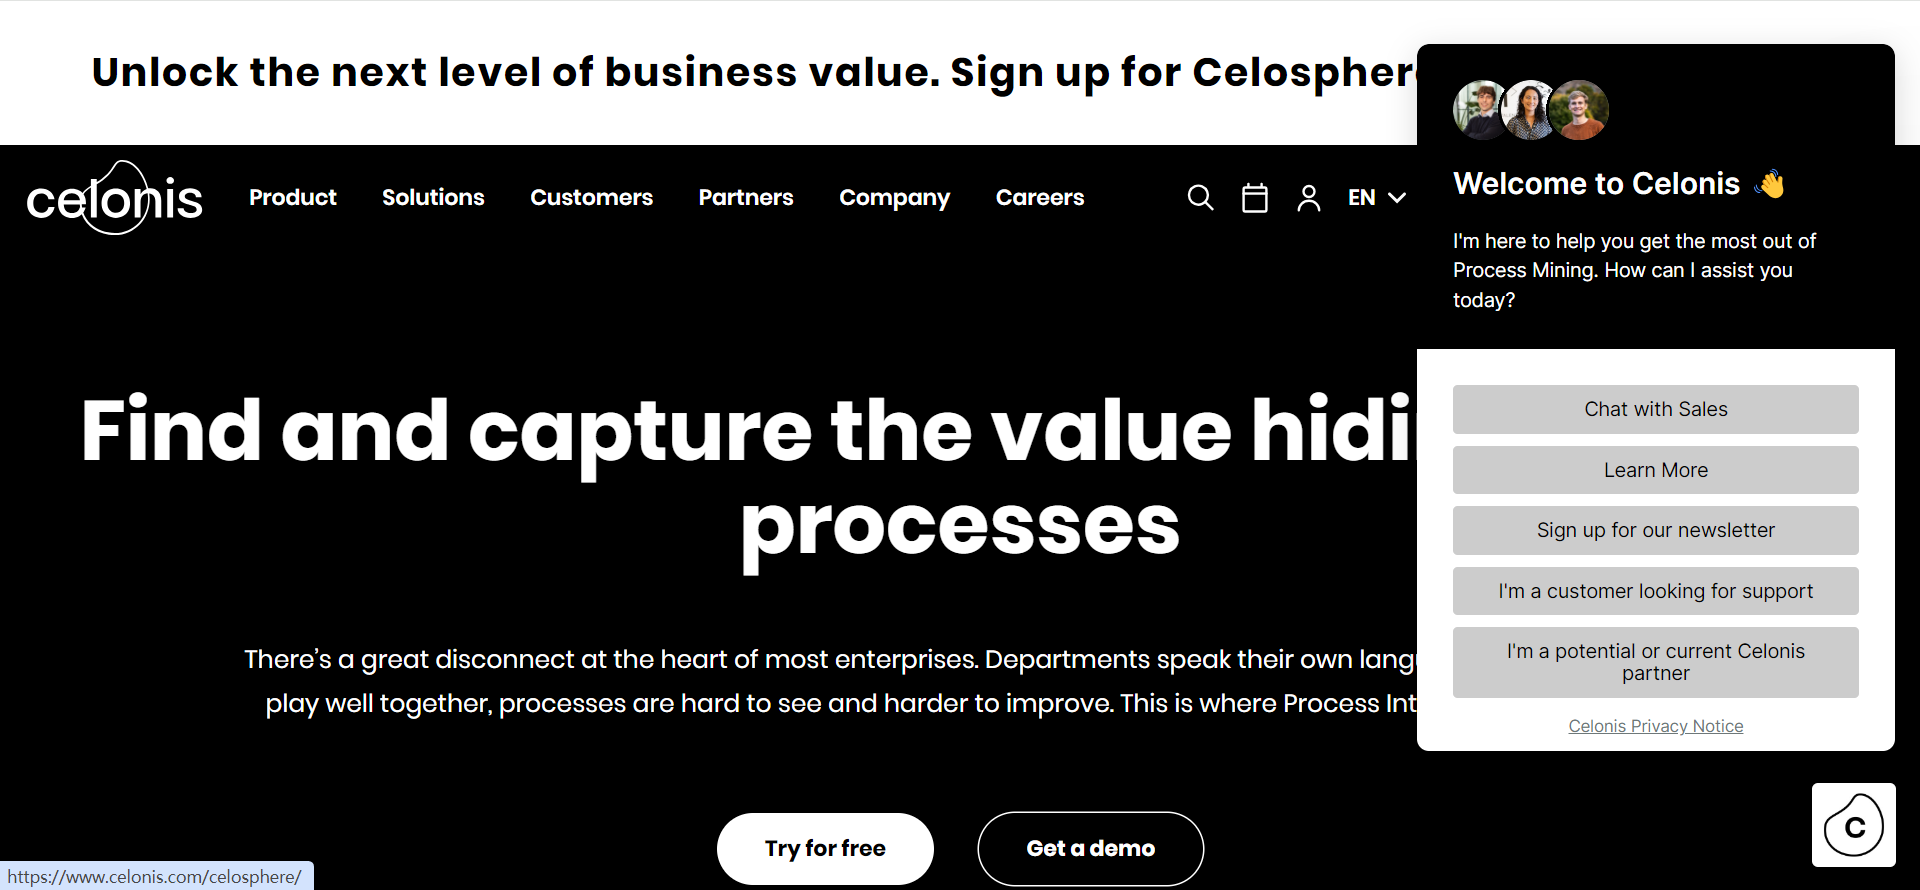Click the Try for free button
Viewport: 1920px width, 890px height.
coord(825,848)
